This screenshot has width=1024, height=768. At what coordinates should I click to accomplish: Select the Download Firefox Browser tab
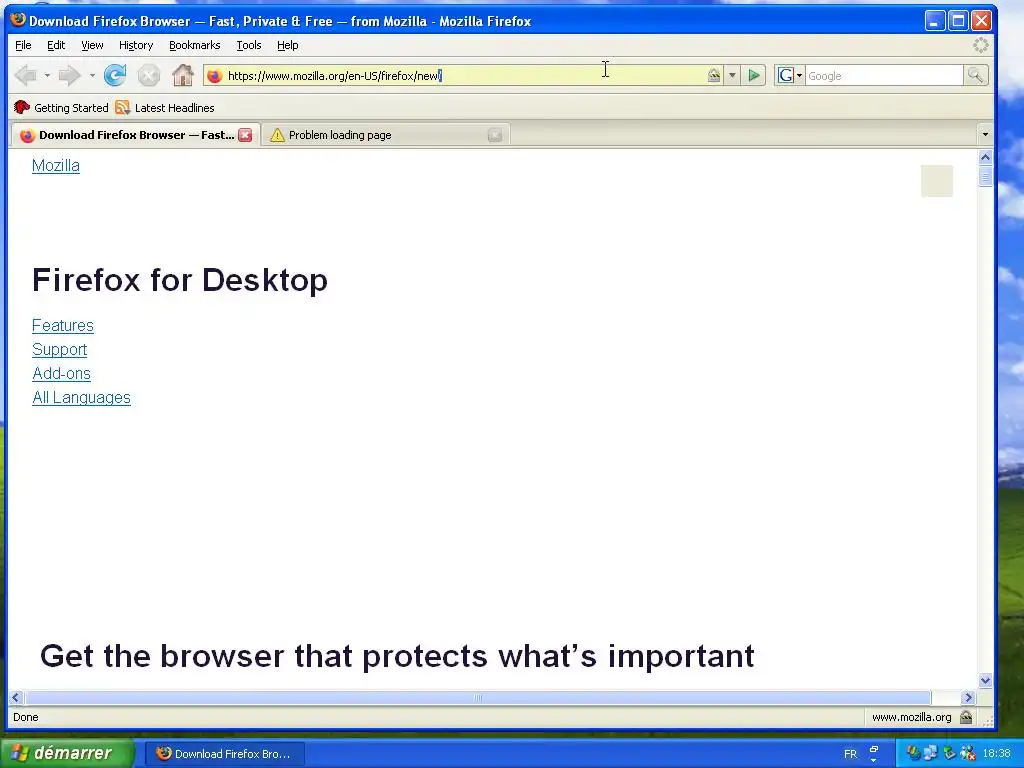click(135, 135)
